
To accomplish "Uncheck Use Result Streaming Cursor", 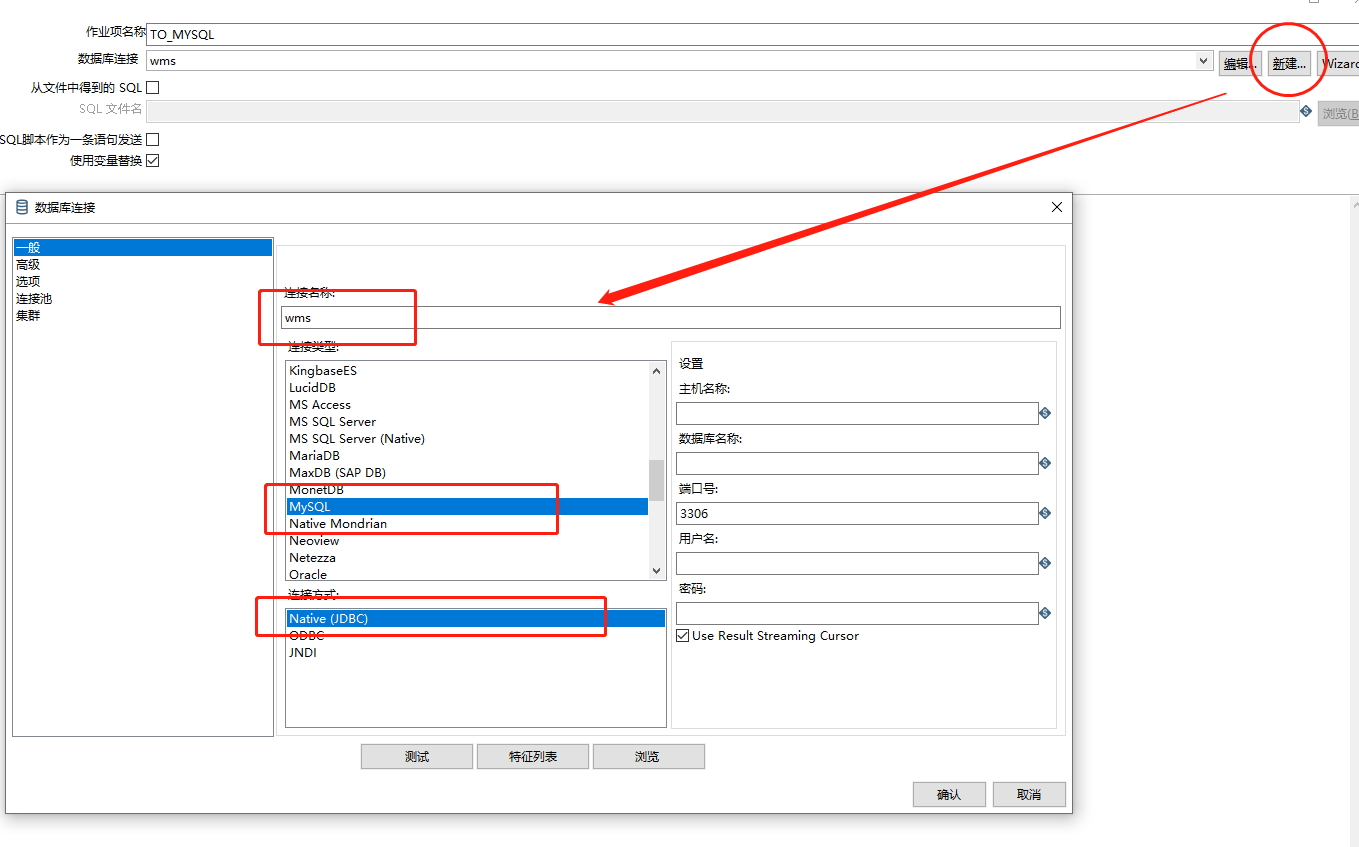I will 682,635.
